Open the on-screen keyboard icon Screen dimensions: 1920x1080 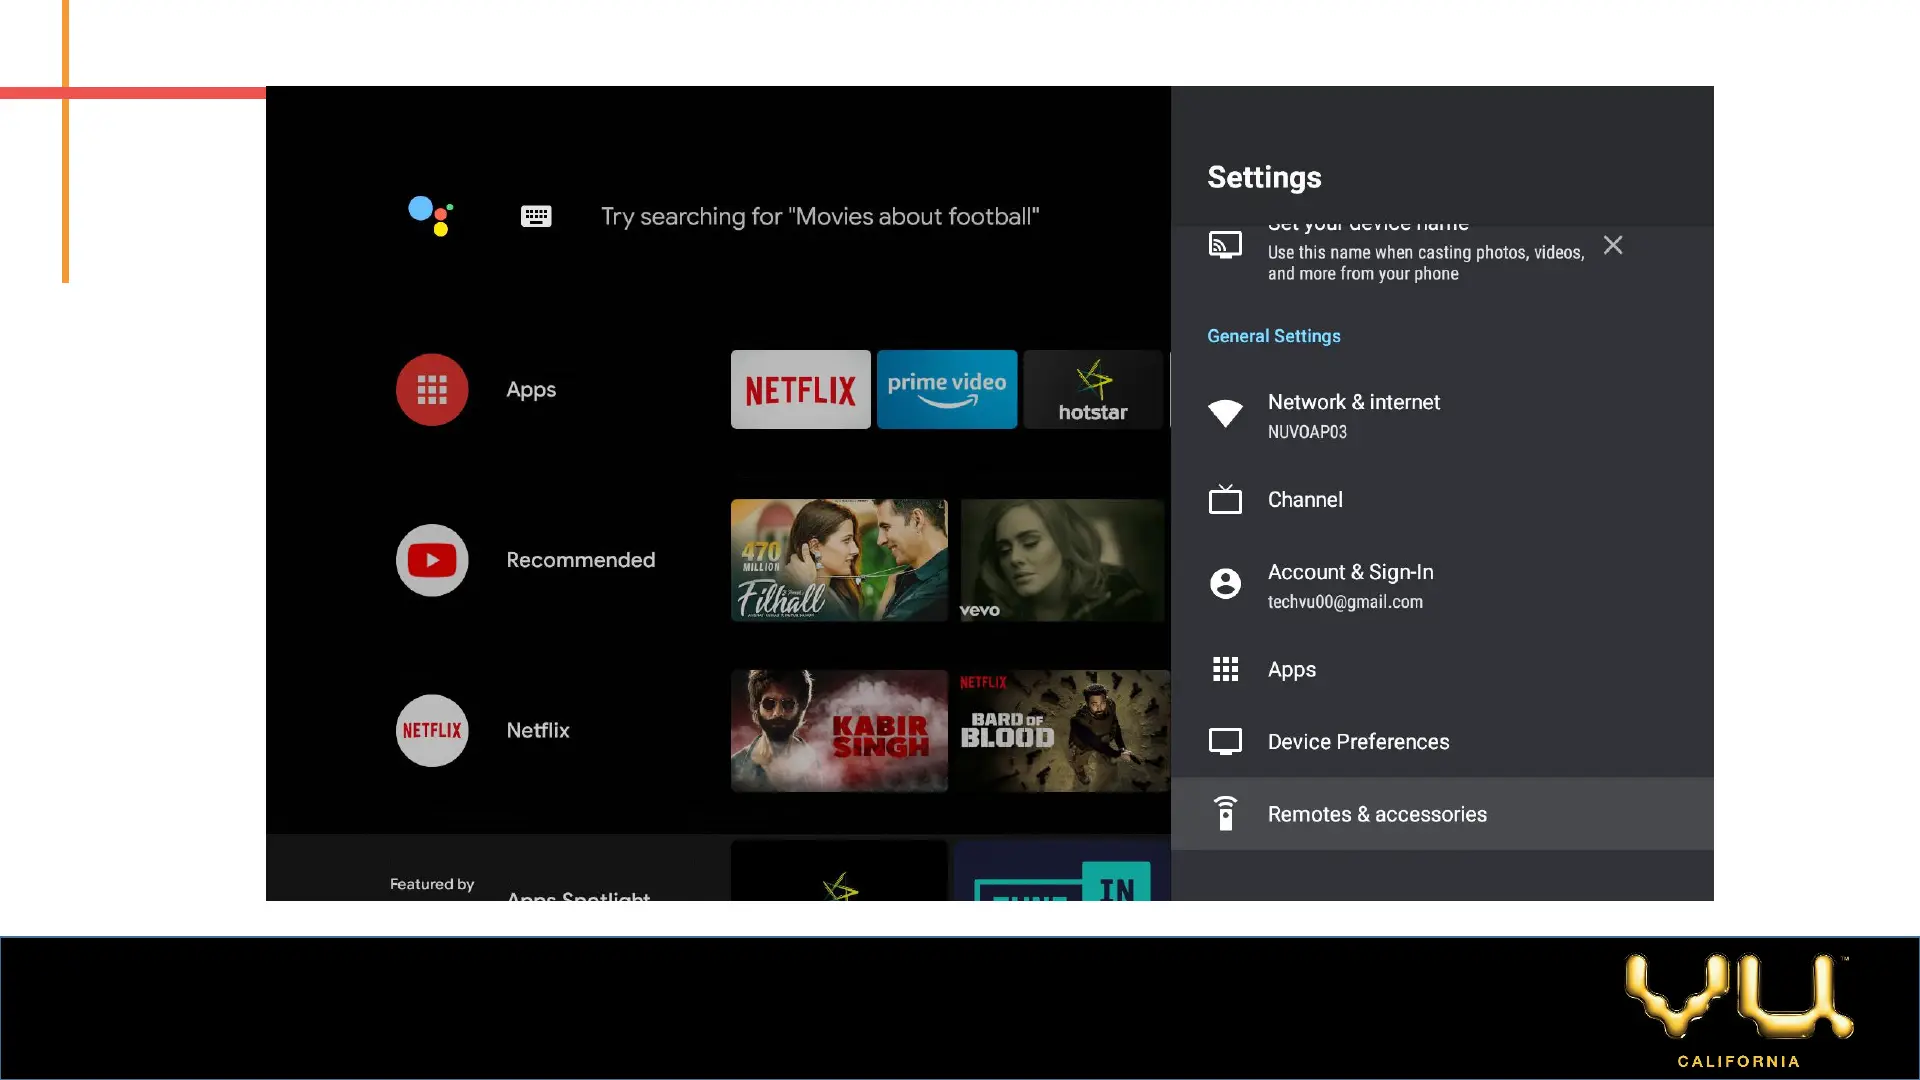(536, 216)
